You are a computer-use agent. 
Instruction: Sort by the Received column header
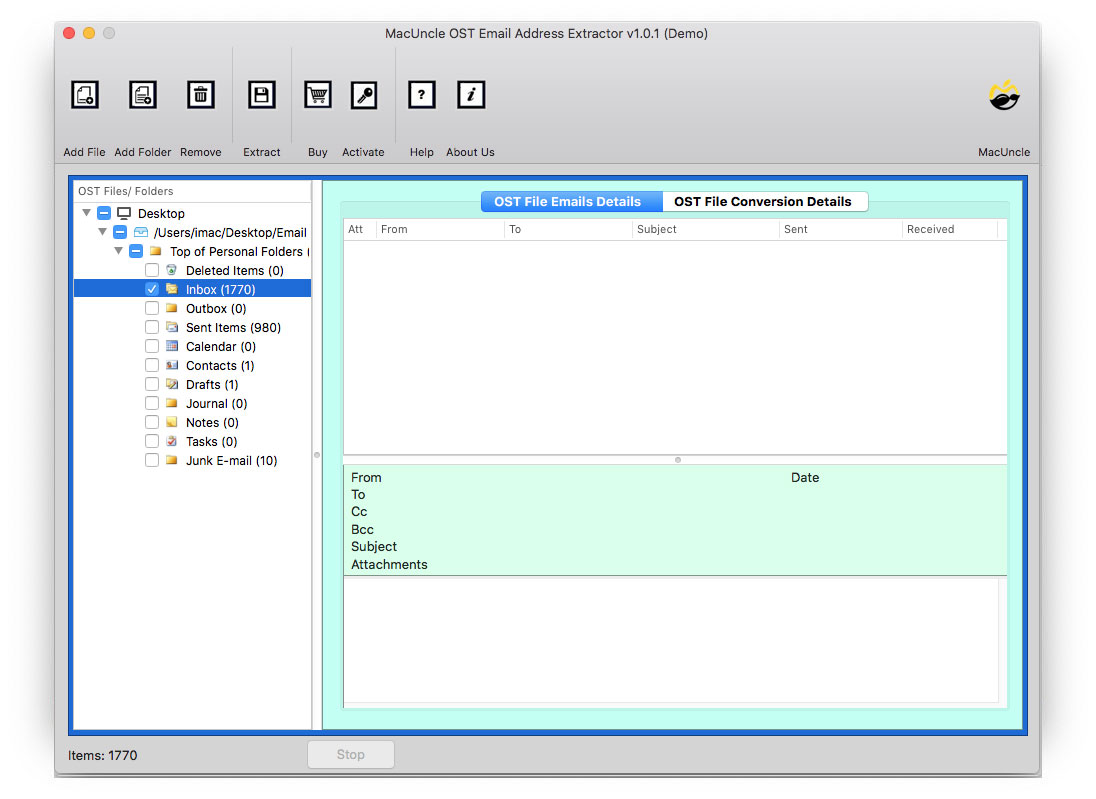click(x=950, y=229)
